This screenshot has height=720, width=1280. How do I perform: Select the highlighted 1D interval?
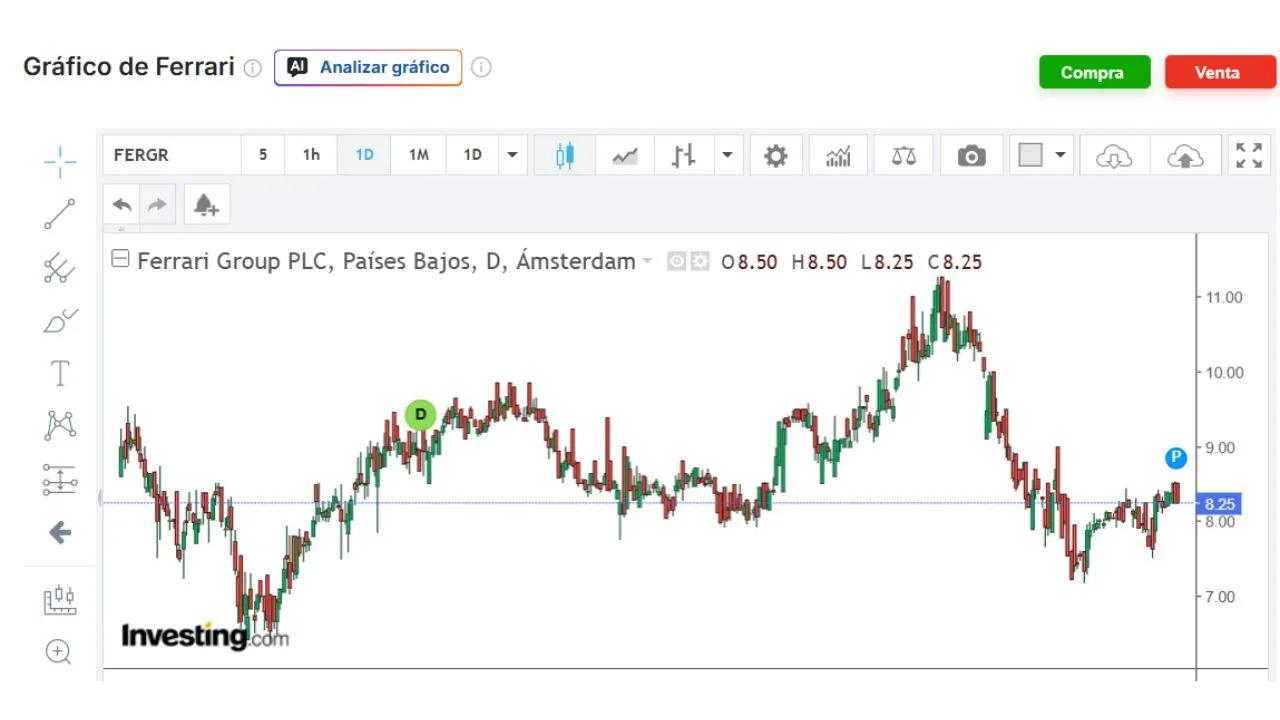click(x=365, y=155)
